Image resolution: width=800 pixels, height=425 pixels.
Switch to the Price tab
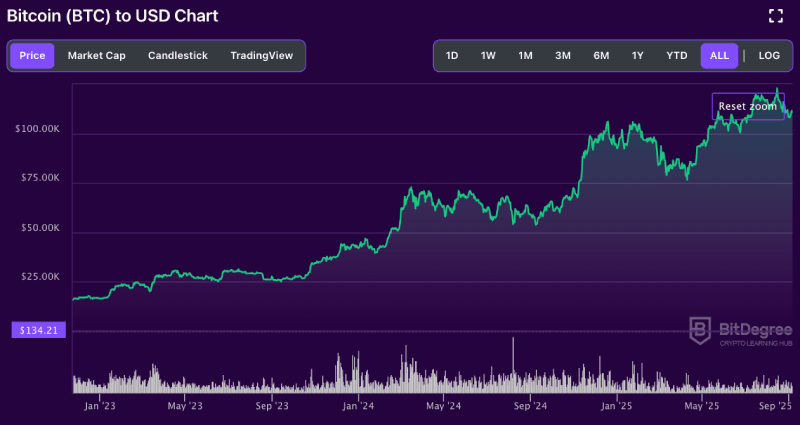point(32,56)
